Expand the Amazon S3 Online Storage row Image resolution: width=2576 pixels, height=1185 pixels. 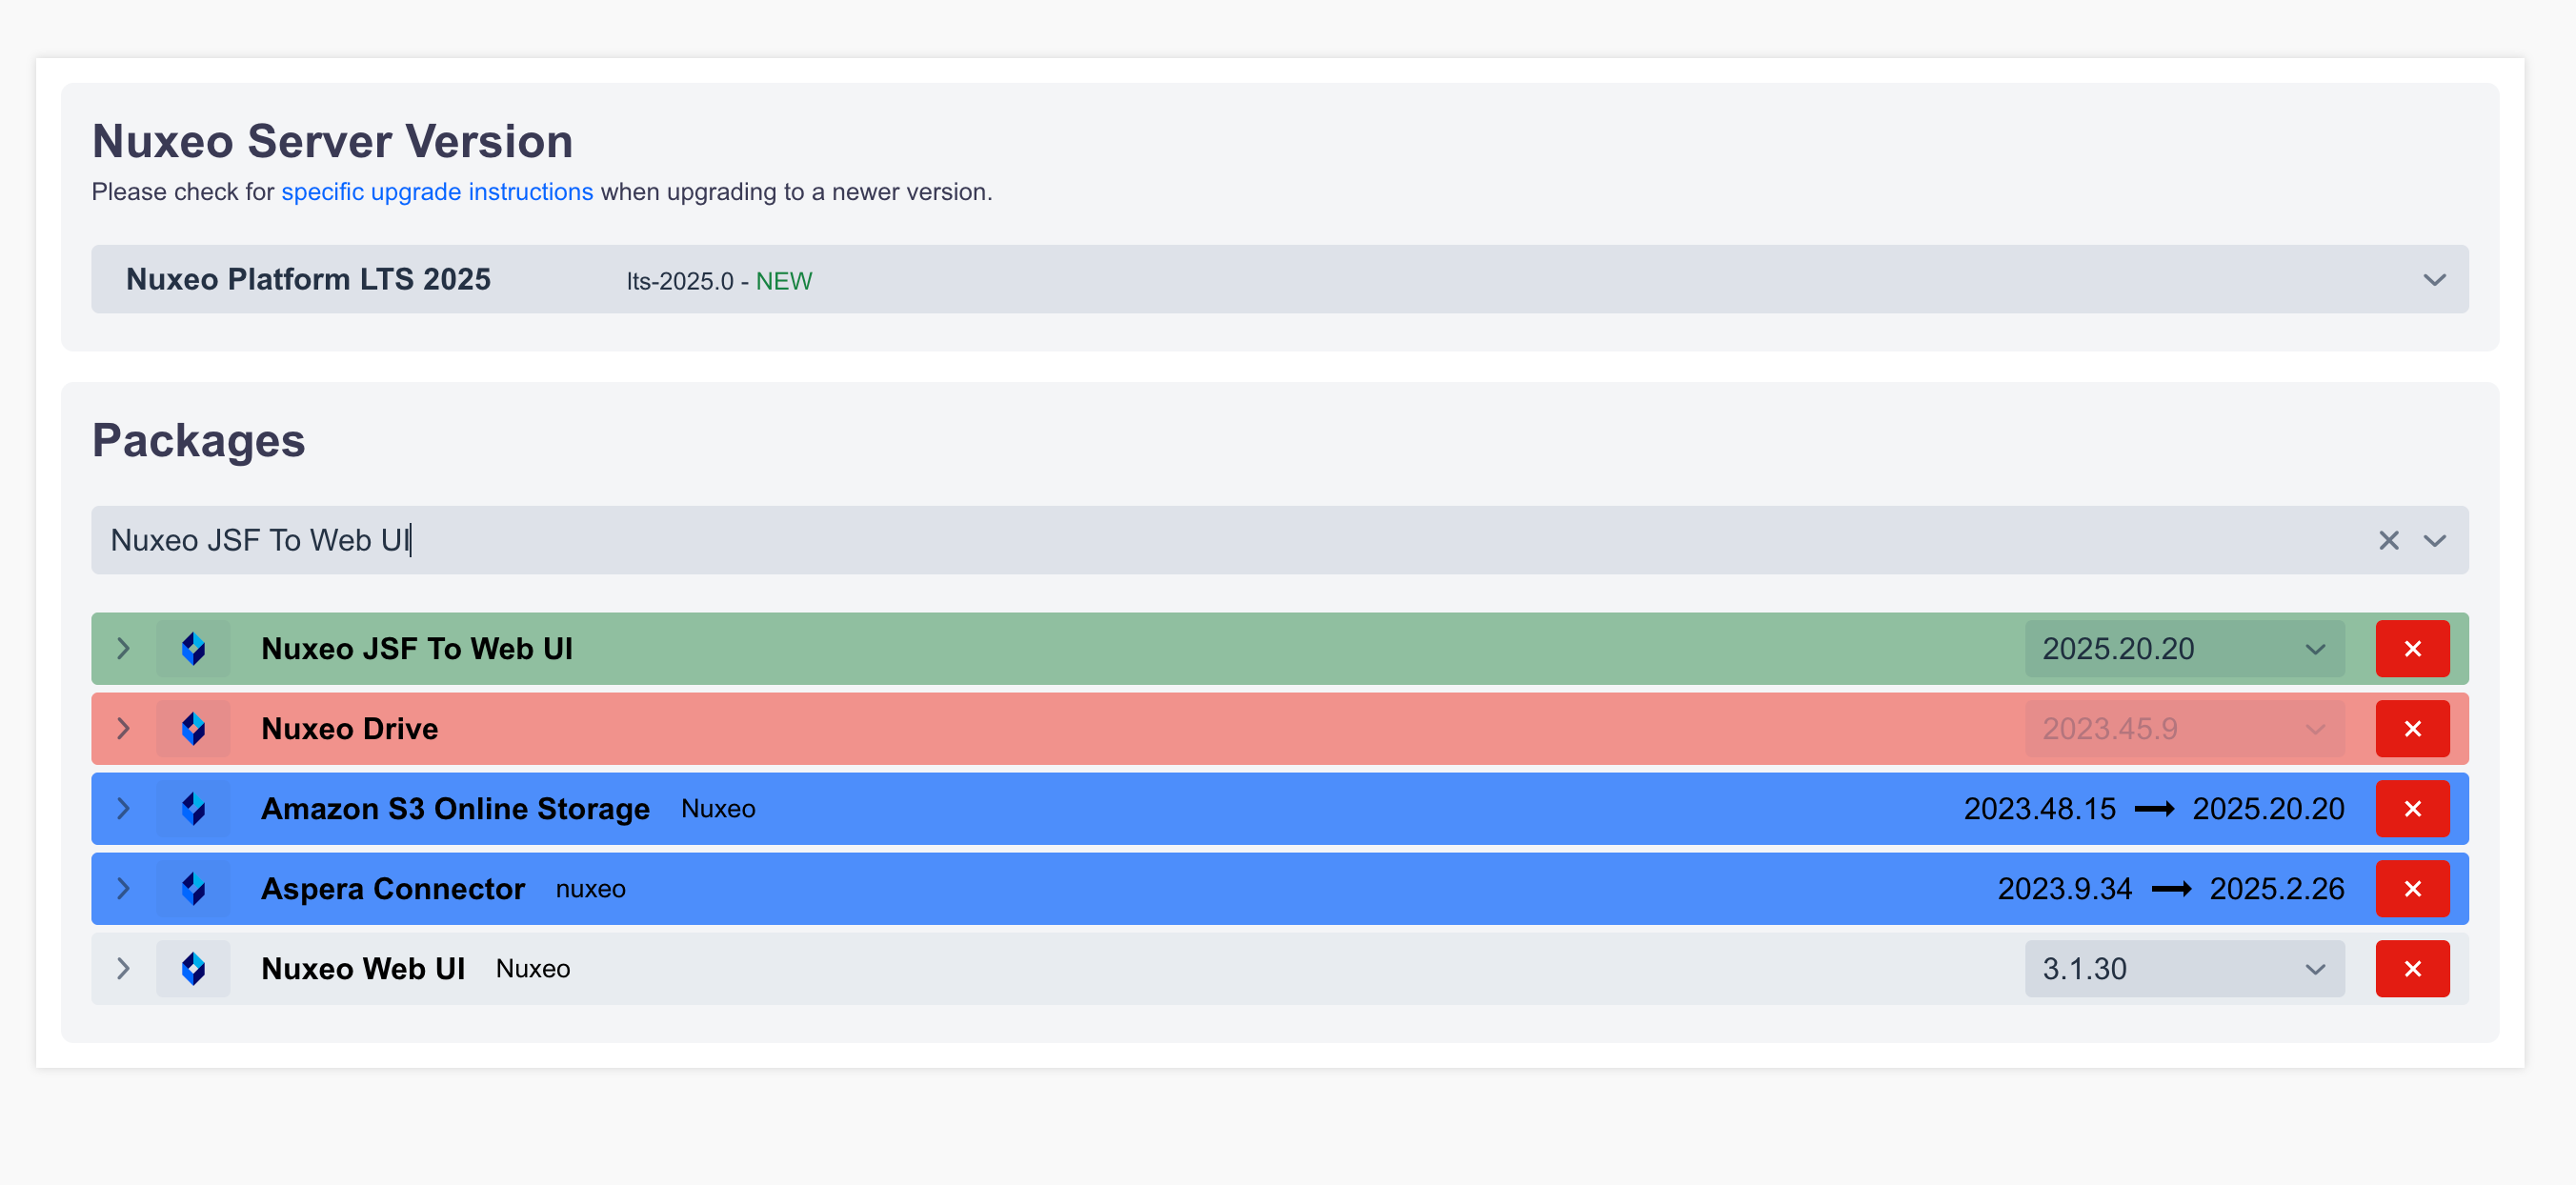point(123,808)
